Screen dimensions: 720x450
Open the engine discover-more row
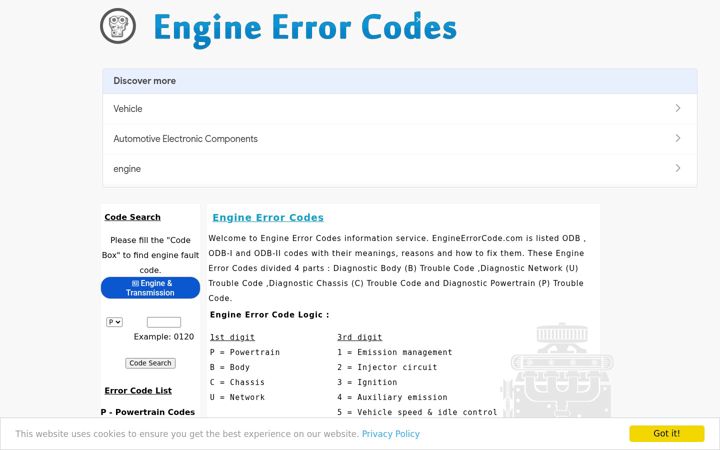[x=399, y=169]
